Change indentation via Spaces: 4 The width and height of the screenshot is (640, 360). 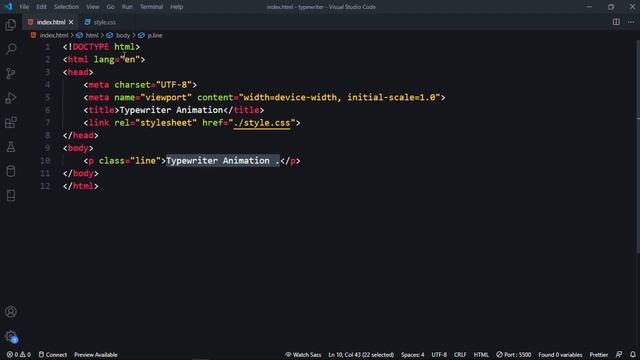coord(413,355)
